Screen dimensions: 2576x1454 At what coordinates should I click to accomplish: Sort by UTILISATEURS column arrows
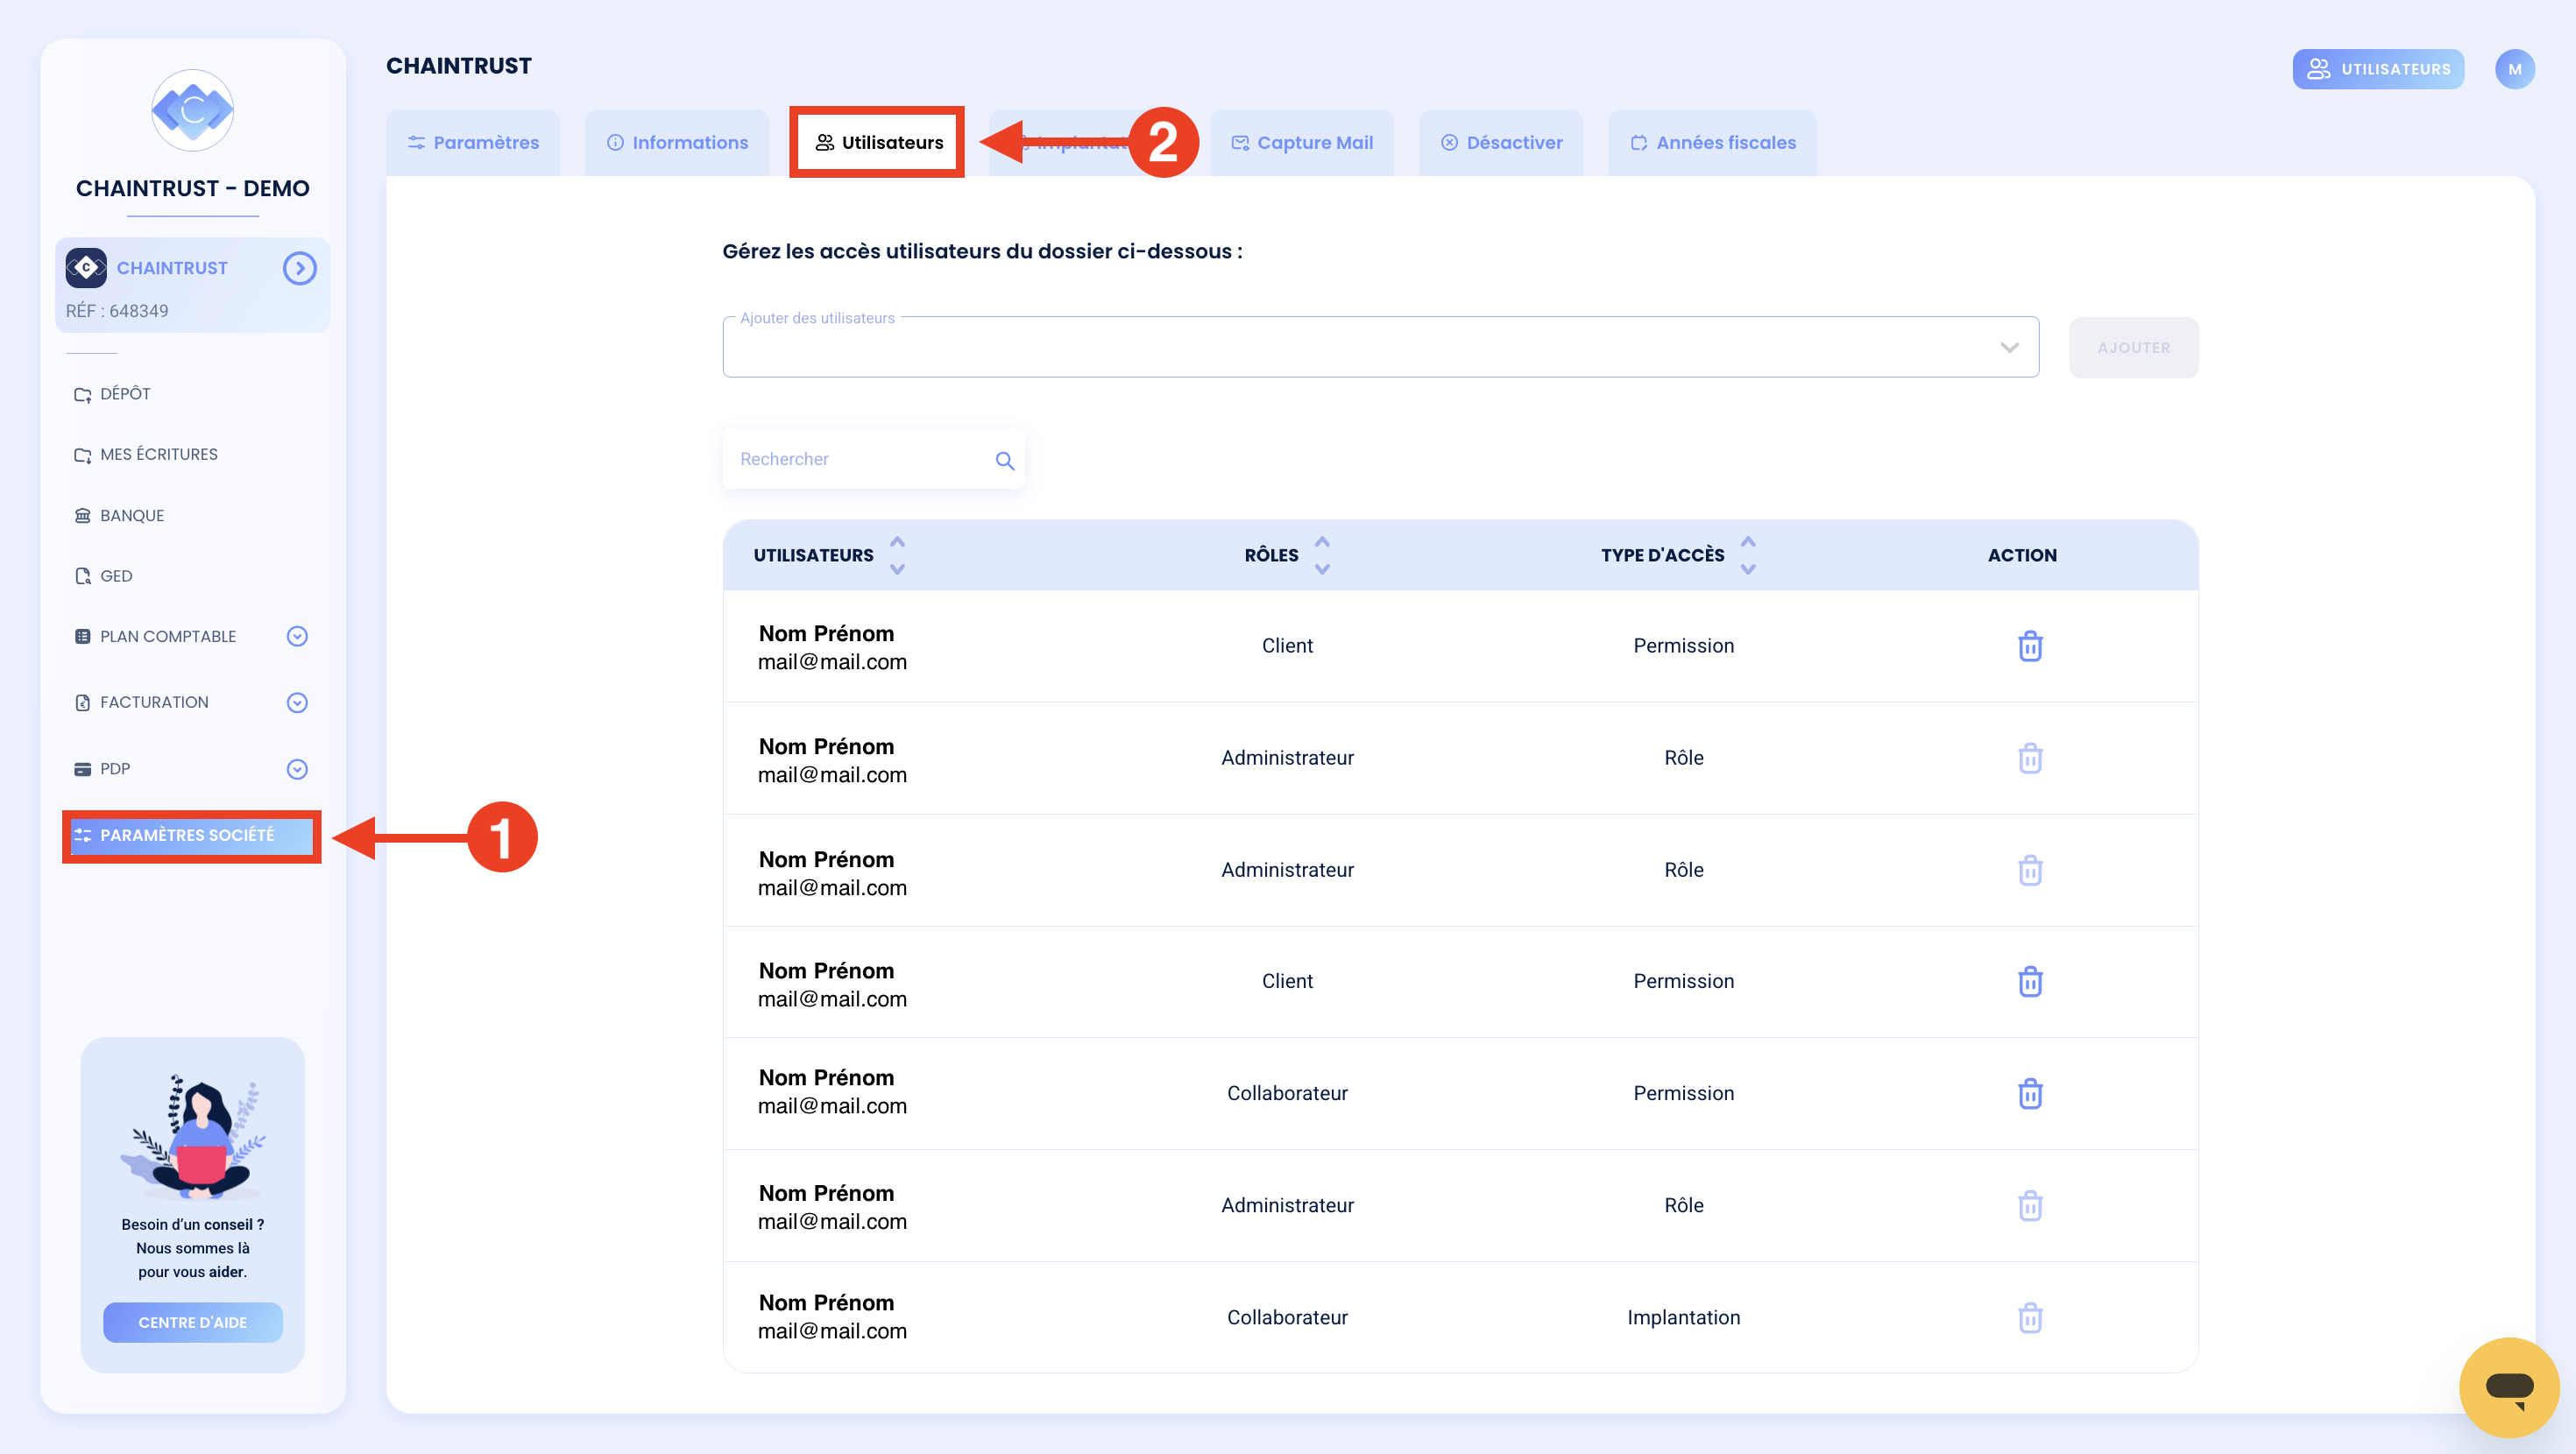(897, 555)
